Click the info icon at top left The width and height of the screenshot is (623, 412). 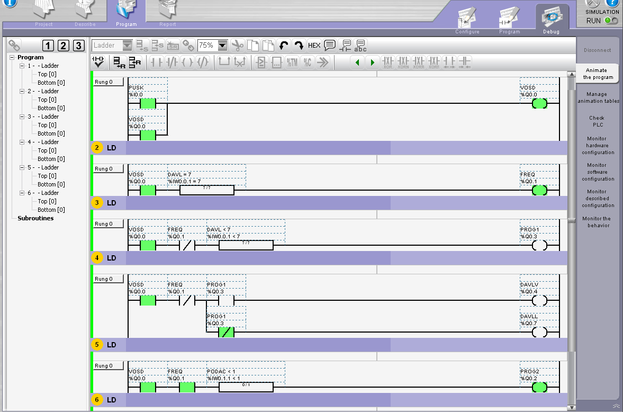(x=10, y=3)
